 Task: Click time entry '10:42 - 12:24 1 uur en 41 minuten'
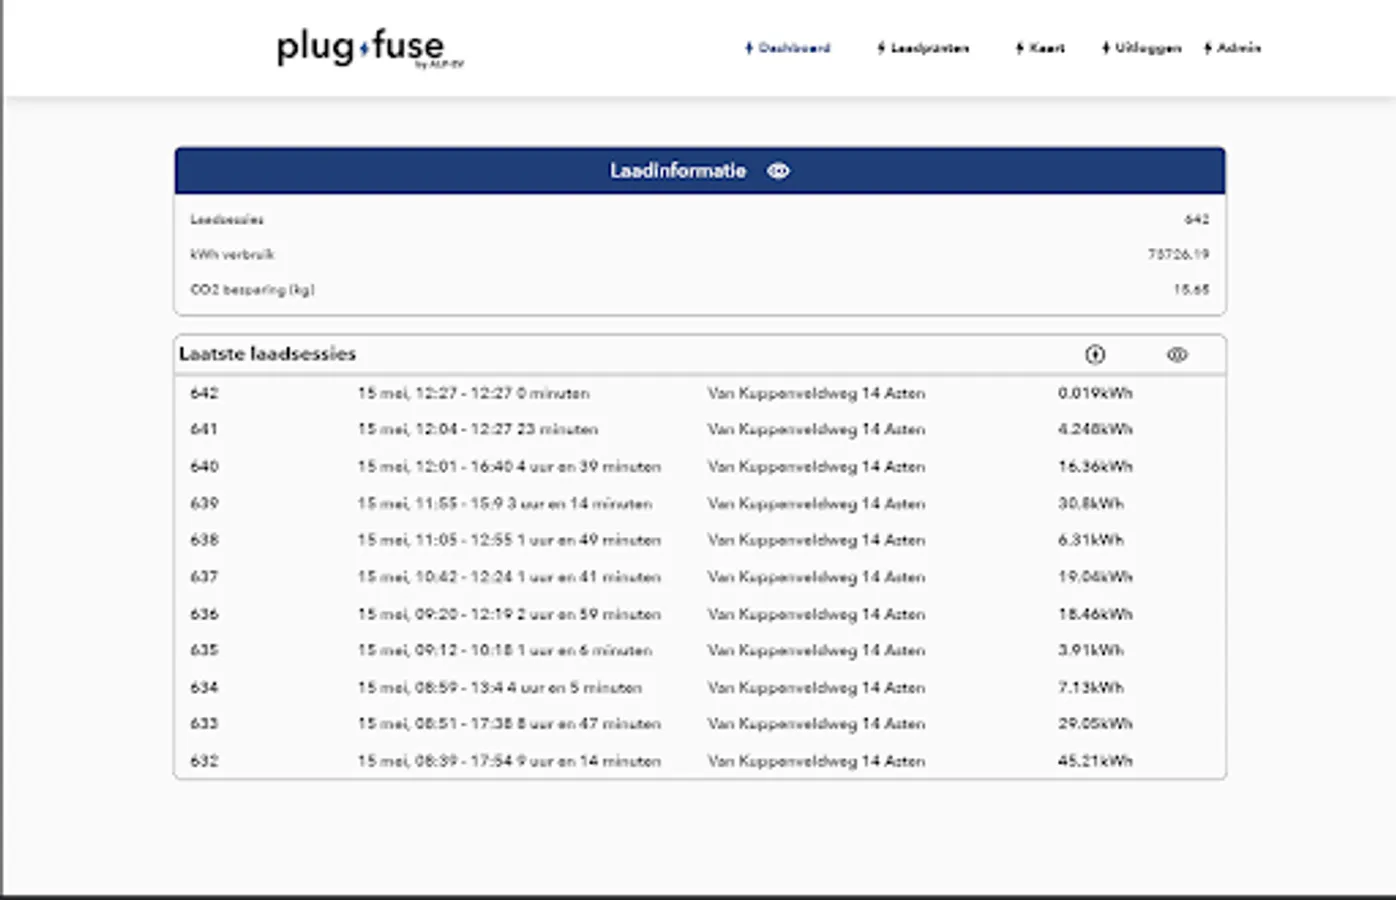pos(509,577)
